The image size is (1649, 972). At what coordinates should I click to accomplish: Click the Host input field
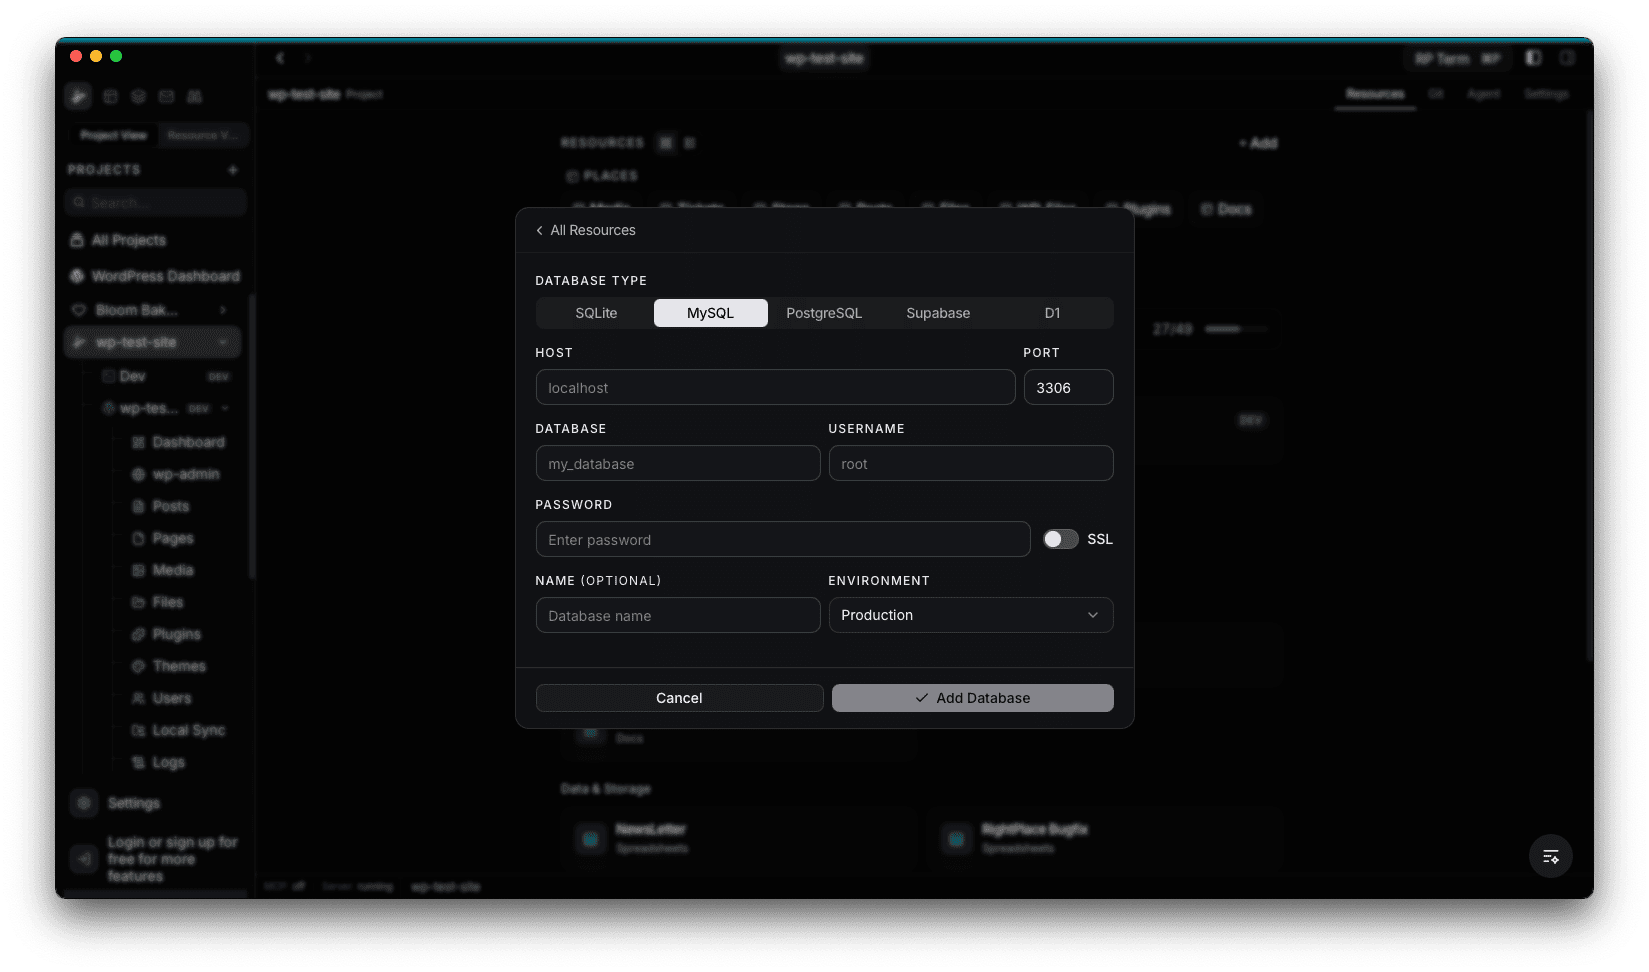click(x=775, y=388)
